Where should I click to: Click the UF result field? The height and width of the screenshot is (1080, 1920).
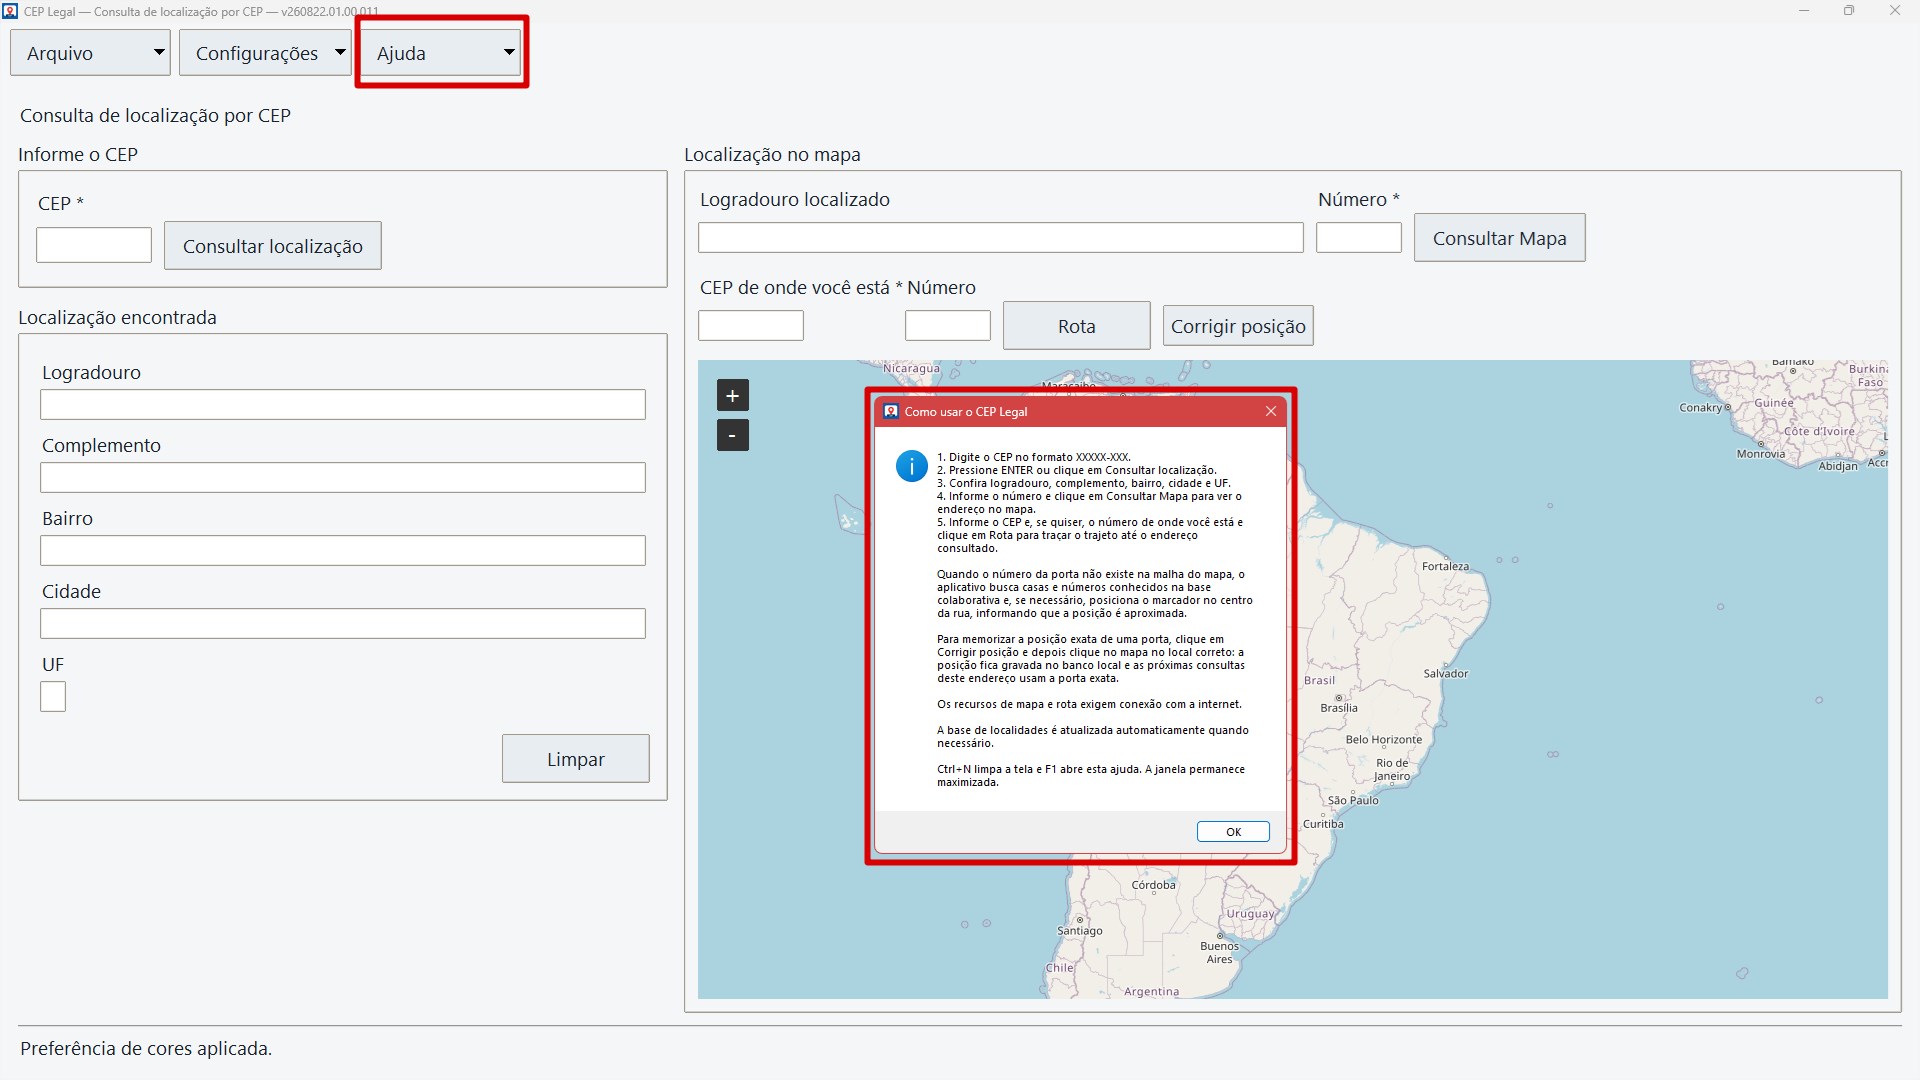tap(53, 697)
